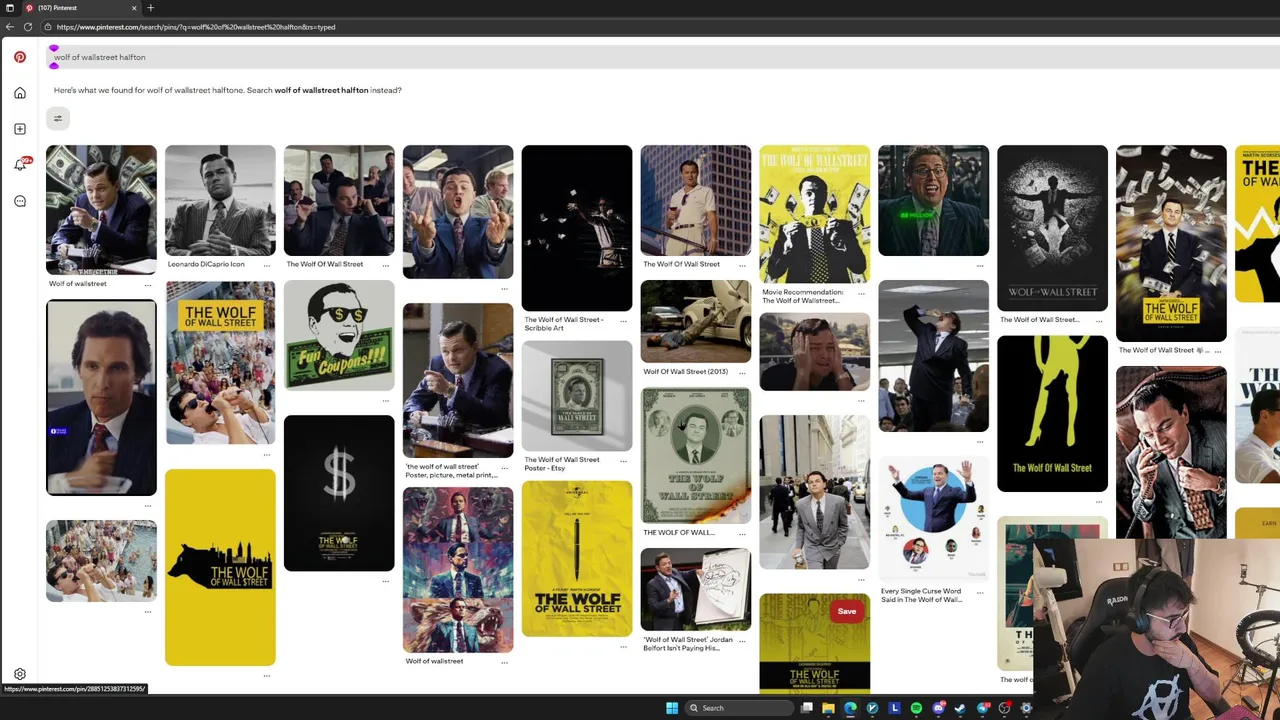Screen dimensions: 1280x720
Task: Open the 'Fun Coupons!!!' green cartoon pin
Action: point(339,335)
